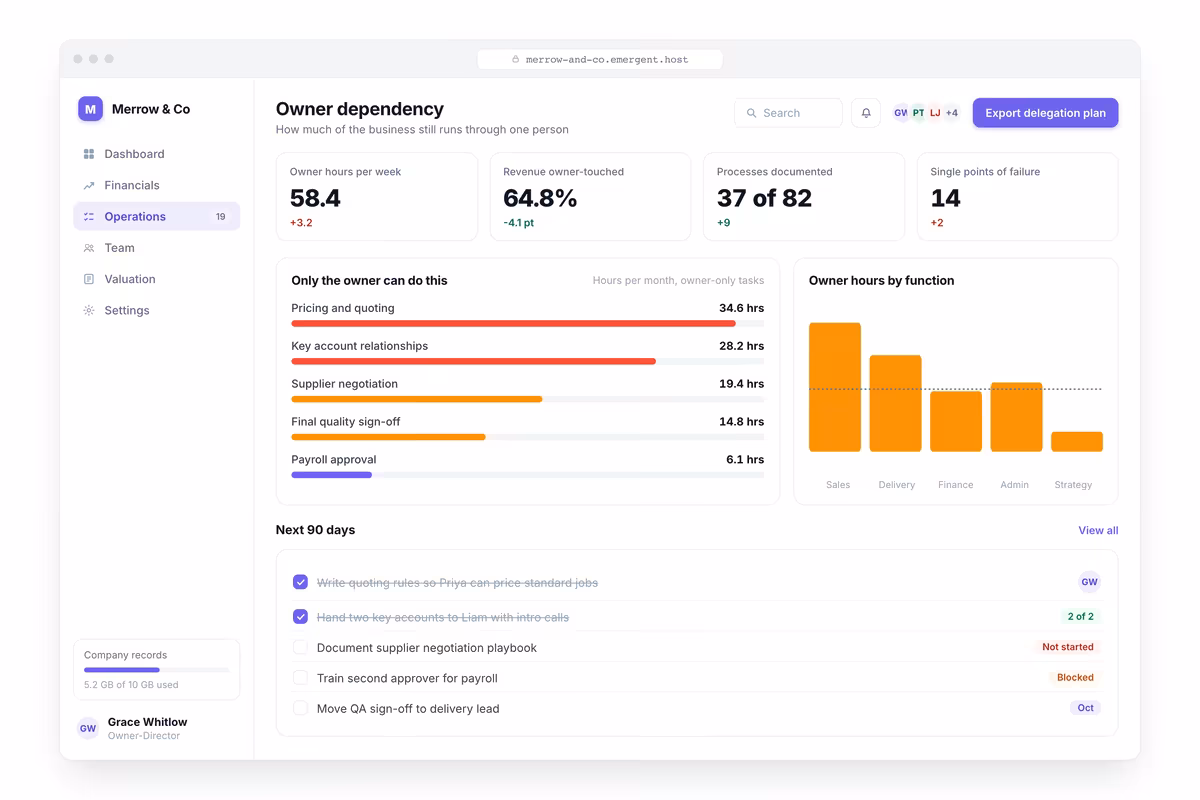
Task: Click the Team people icon
Action: point(89,248)
